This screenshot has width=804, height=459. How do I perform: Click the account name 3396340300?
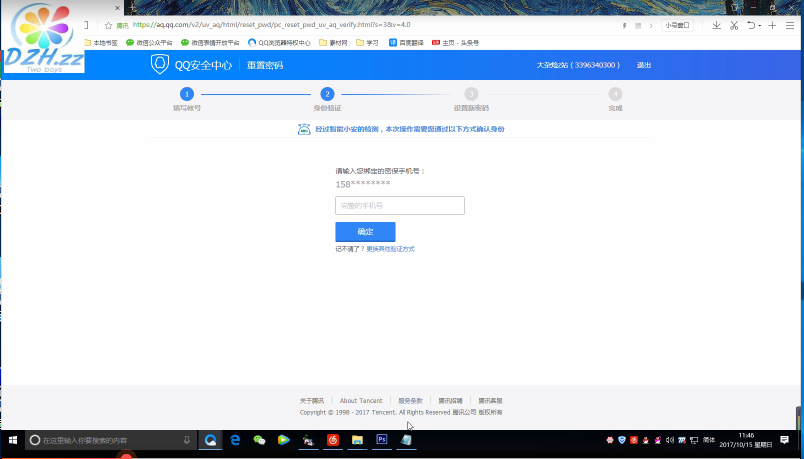point(578,65)
